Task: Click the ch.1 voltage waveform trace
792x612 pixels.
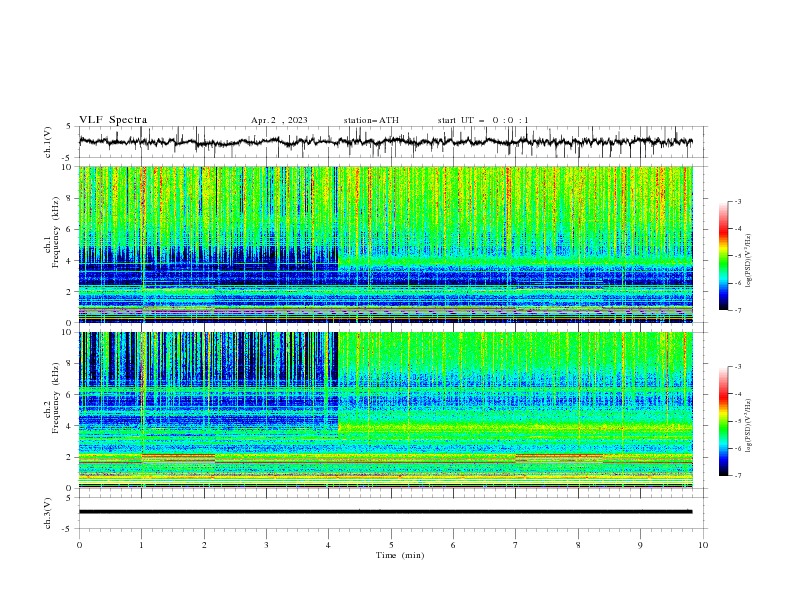Action: coord(386,142)
